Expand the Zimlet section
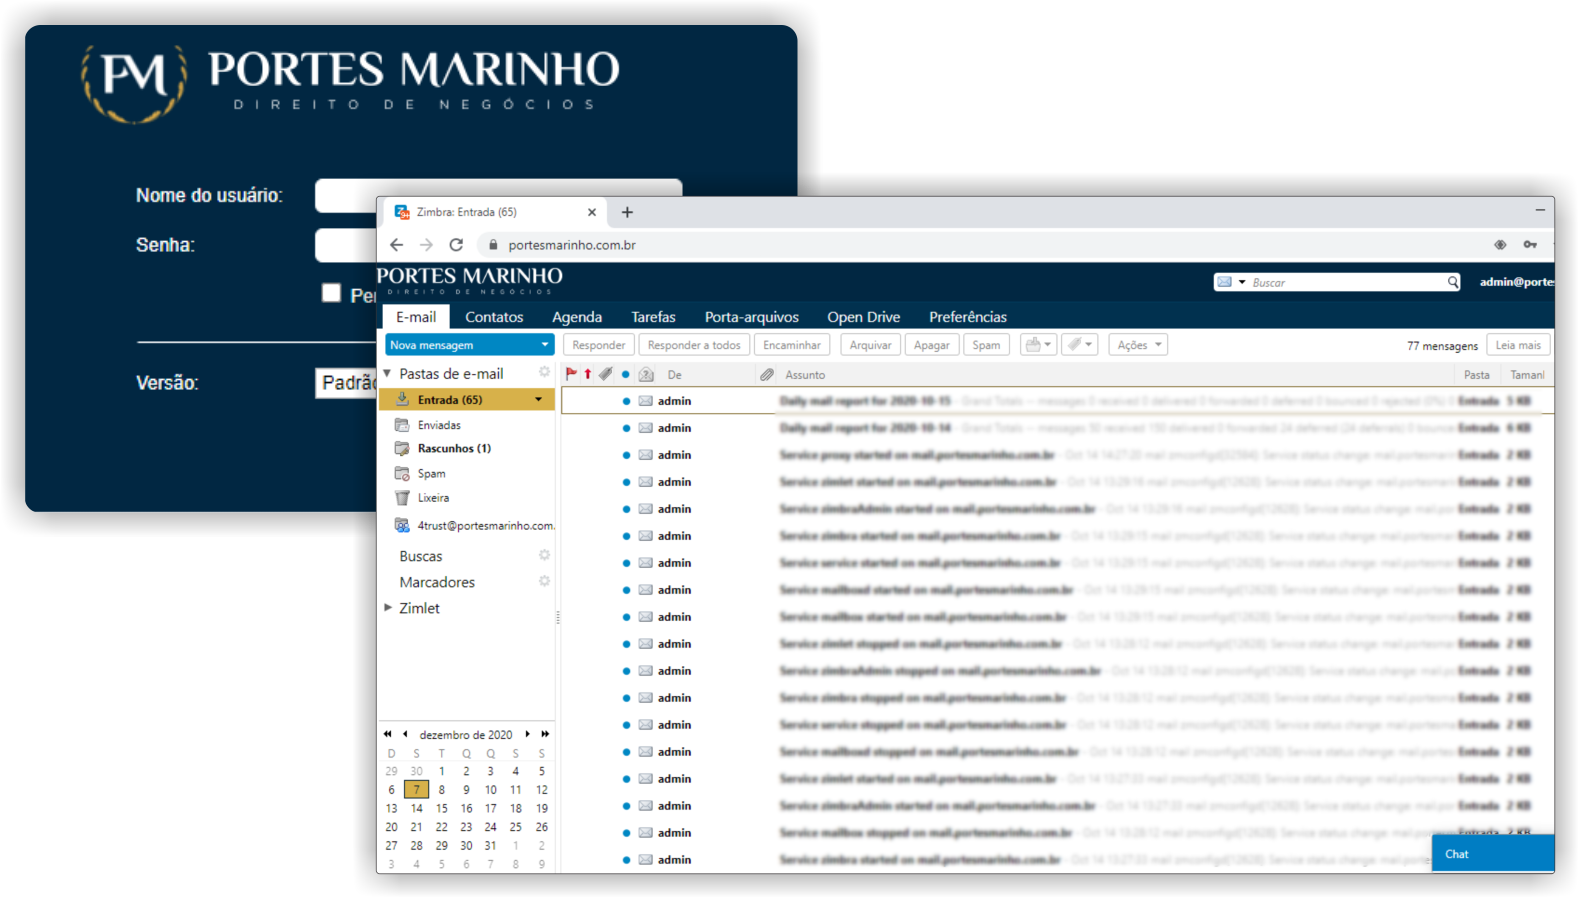Viewport: 1579px width, 898px height. click(388, 608)
